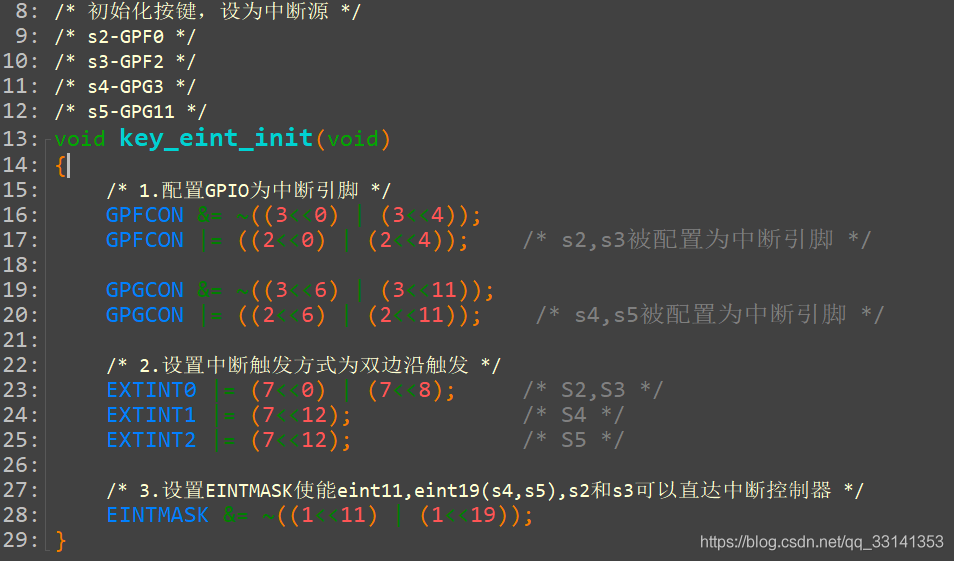Click GPFCON on line 16
The image size is (954, 561).
tap(145, 215)
